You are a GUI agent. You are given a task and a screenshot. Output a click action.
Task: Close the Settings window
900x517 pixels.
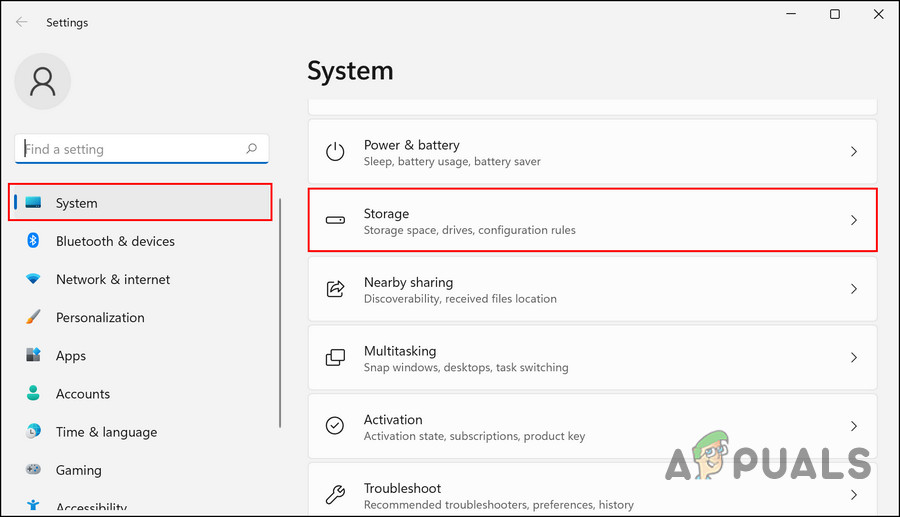(x=878, y=14)
